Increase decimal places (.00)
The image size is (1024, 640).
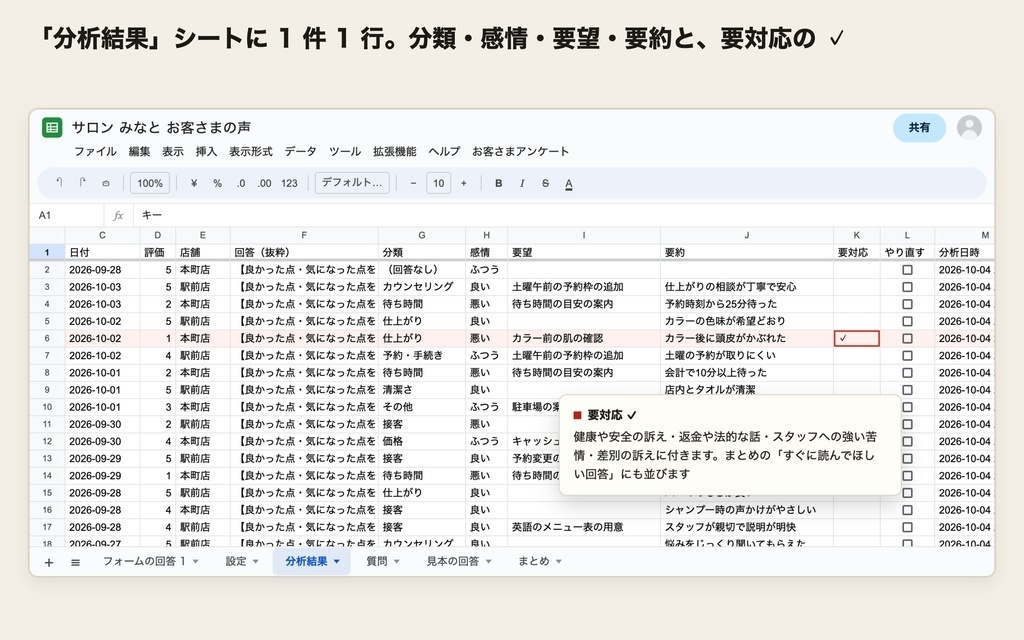pos(264,184)
